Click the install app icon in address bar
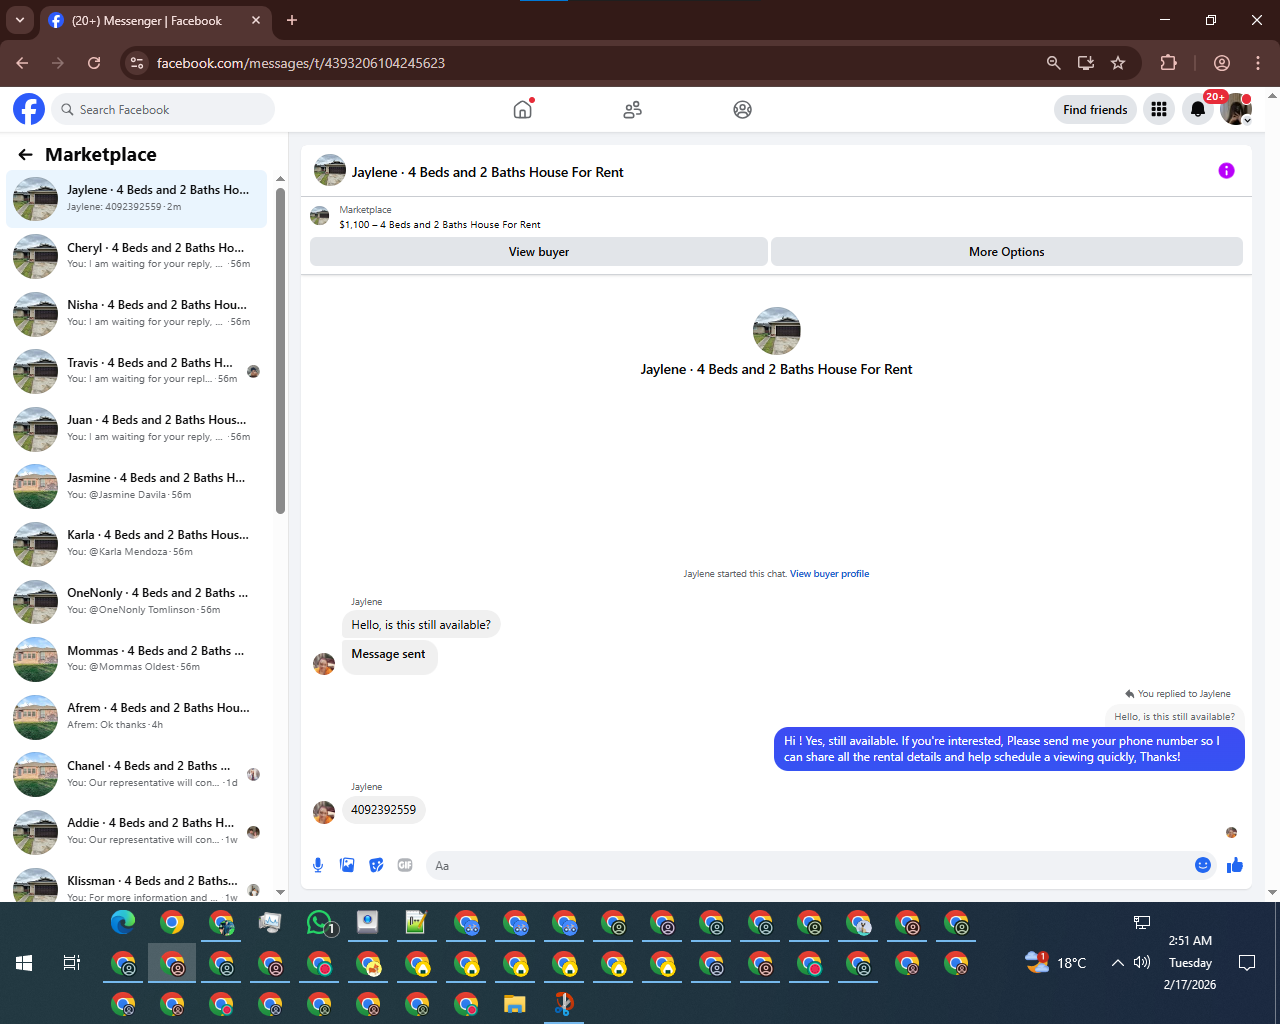 [1086, 63]
